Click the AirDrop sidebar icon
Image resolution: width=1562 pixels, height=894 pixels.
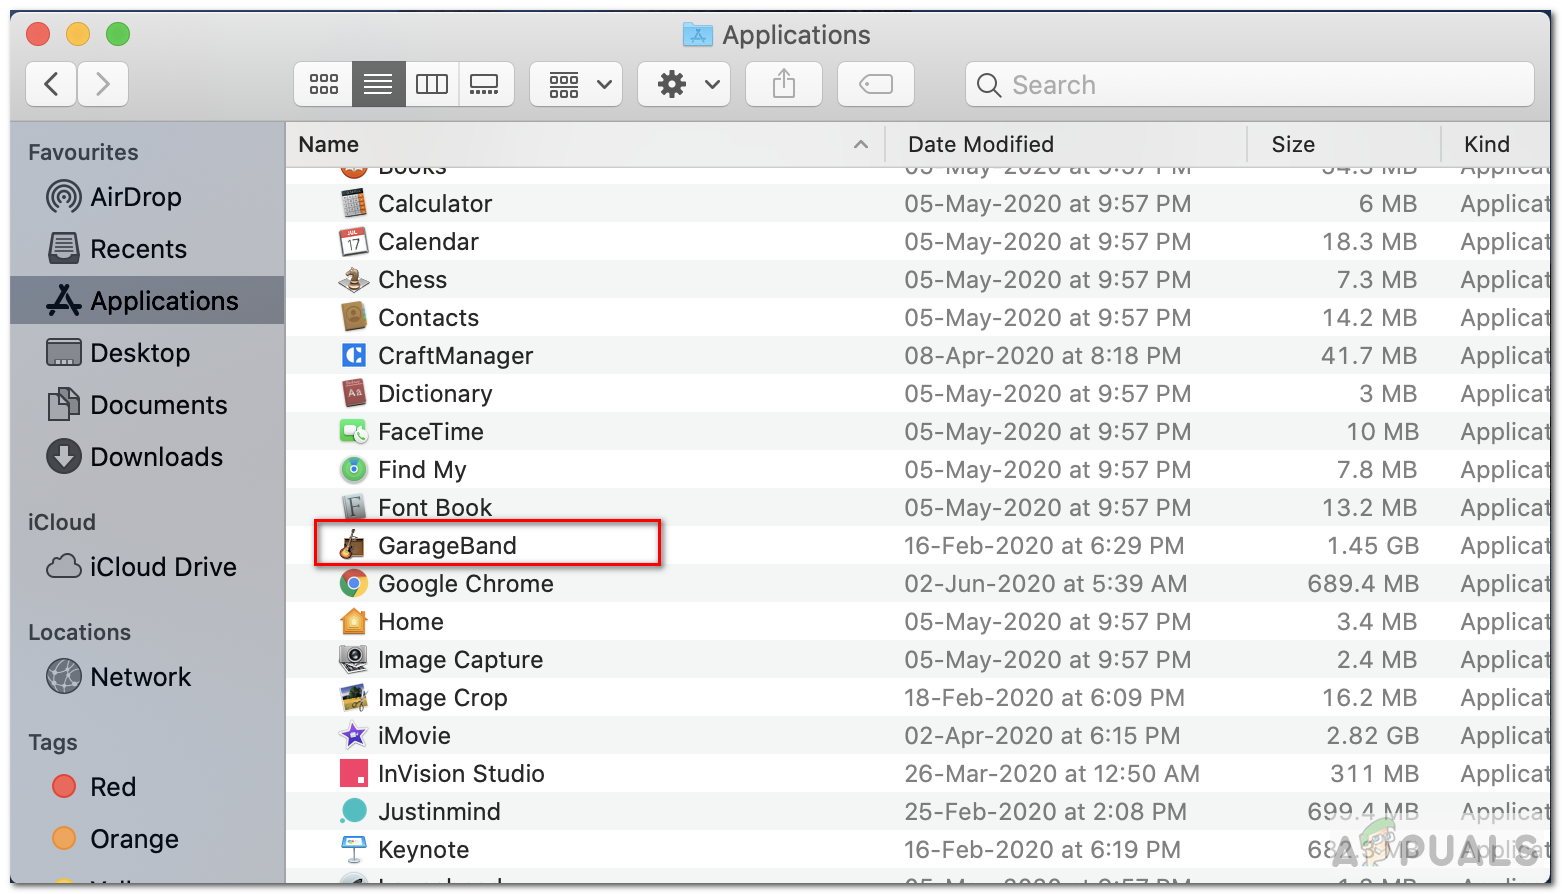(64, 197)
